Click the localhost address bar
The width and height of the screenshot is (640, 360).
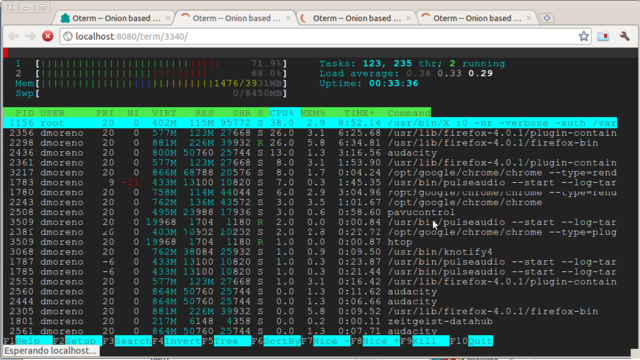coord(325,36)
